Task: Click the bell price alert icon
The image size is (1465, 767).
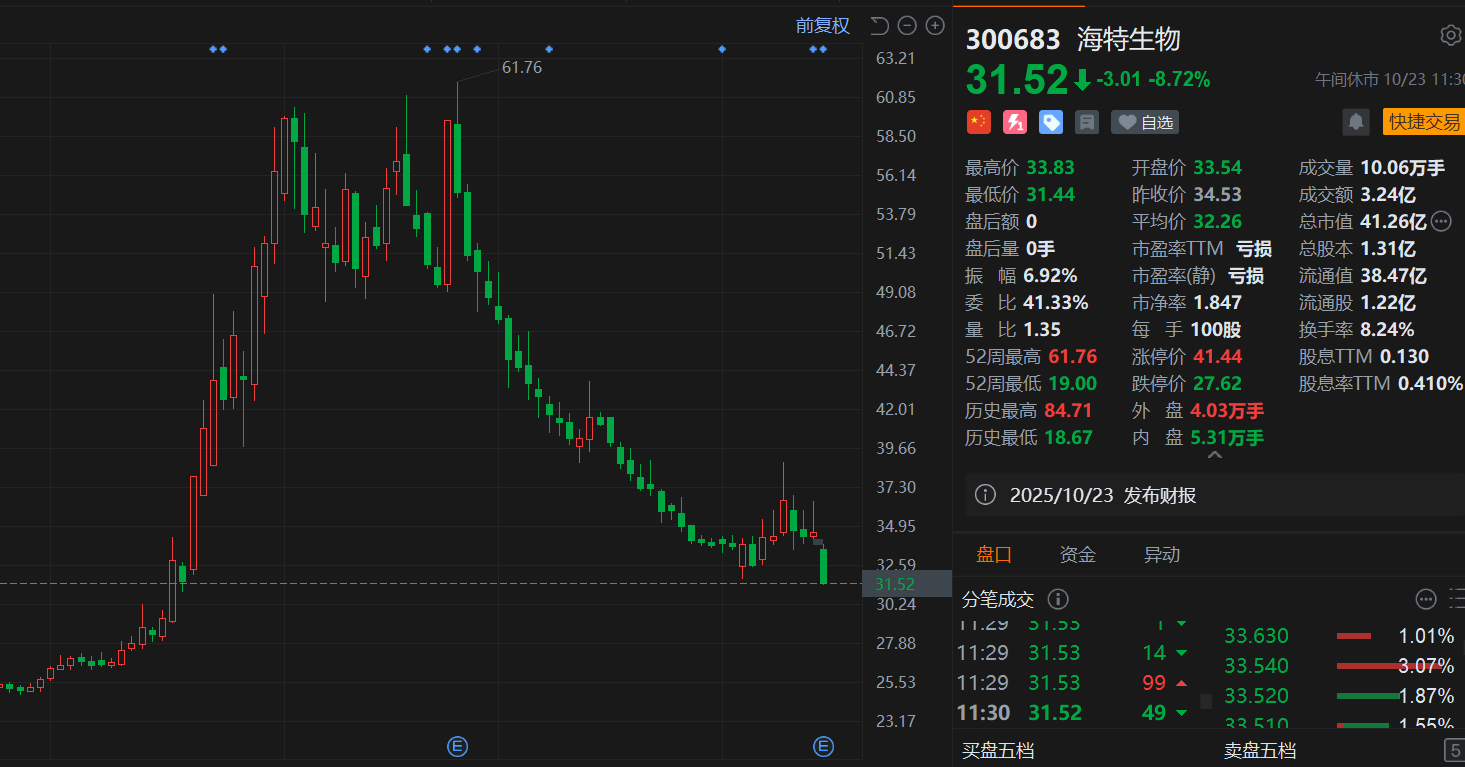Action: (x=1356, y=122)
